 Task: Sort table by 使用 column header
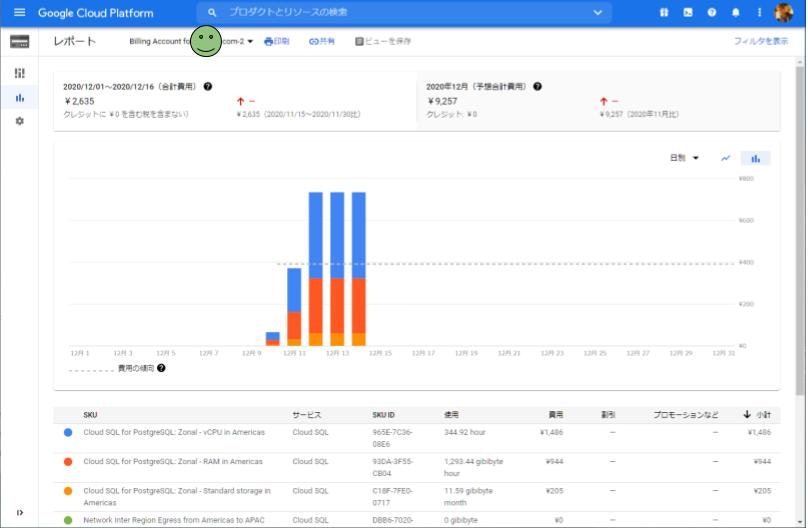pos(451,415)
